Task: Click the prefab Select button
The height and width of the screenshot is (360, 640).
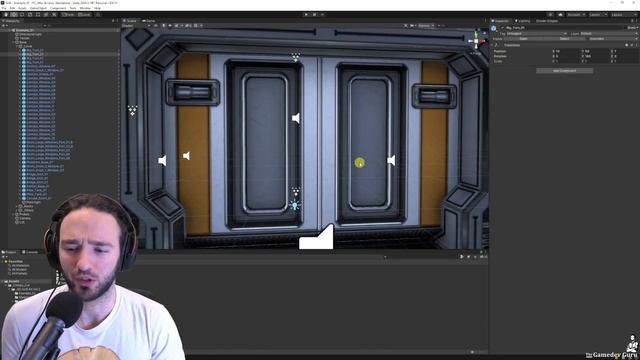Action: [564, 39]
